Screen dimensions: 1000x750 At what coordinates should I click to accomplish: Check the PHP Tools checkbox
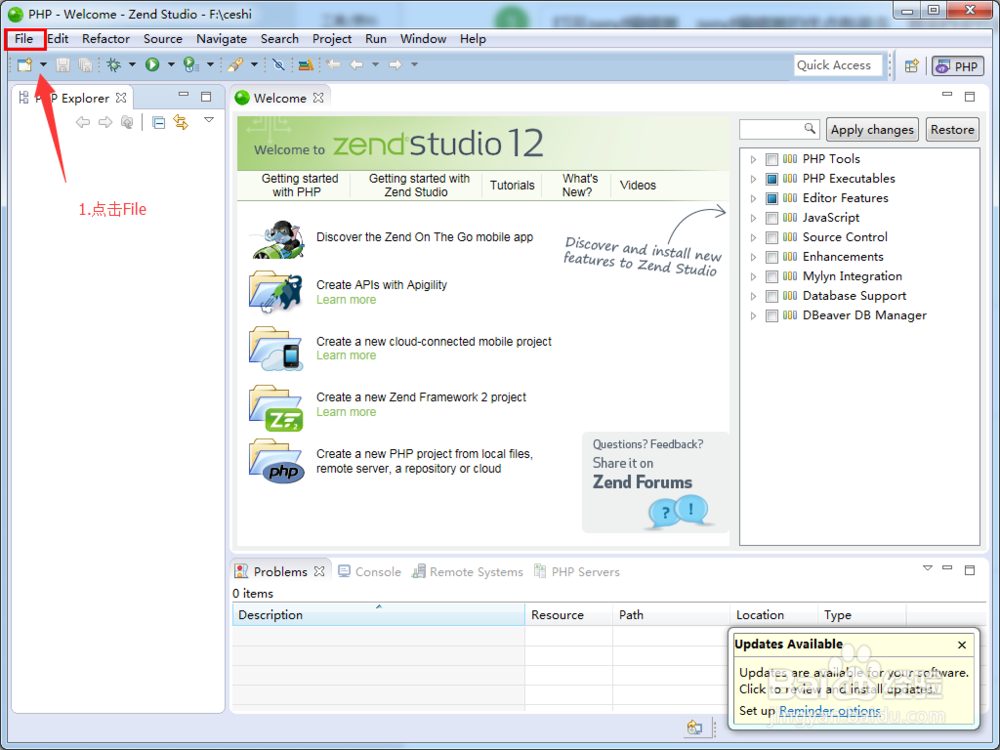772,159
